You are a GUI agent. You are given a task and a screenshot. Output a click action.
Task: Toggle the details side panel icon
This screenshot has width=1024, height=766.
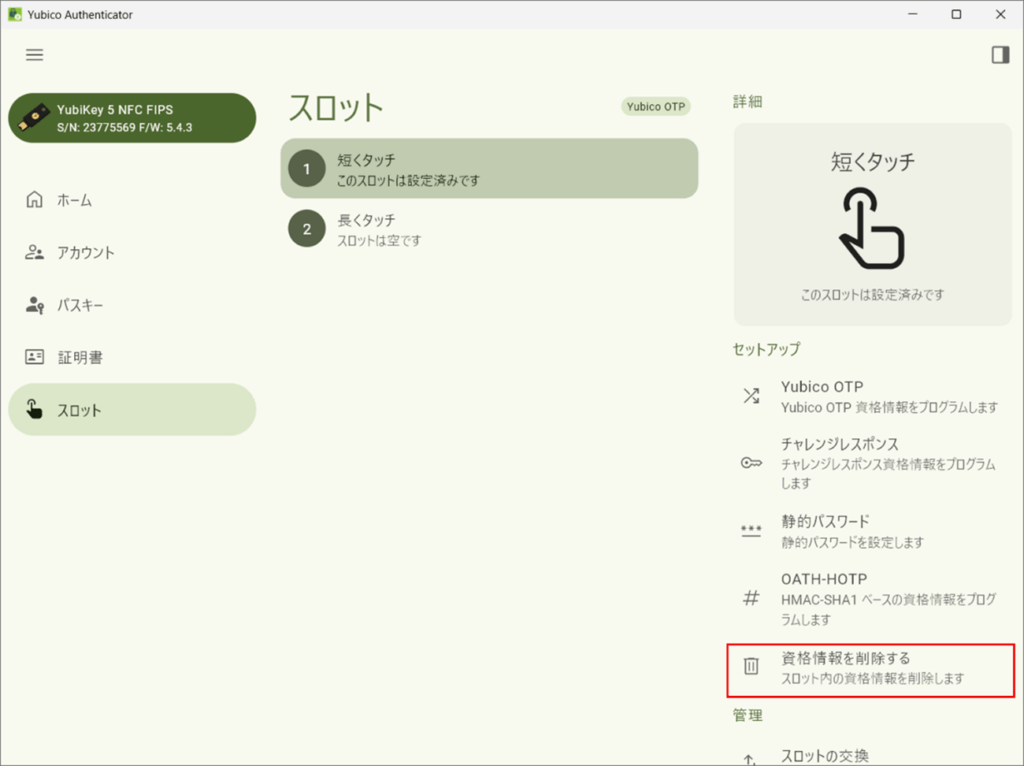click(1000, 55)
